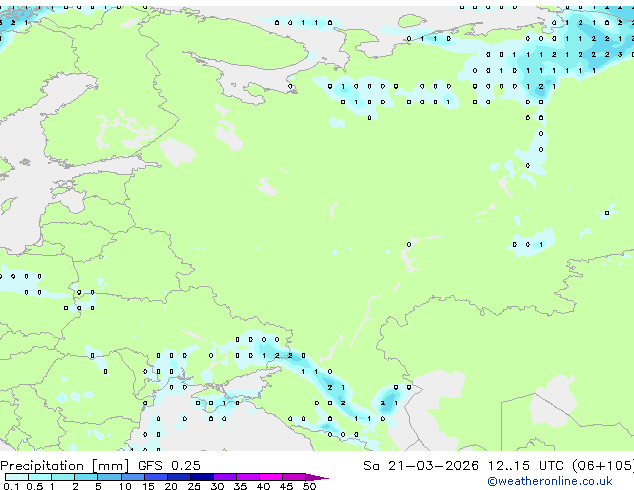Click the 0.5–1 mm legend swatch

(x=40, y=477)
